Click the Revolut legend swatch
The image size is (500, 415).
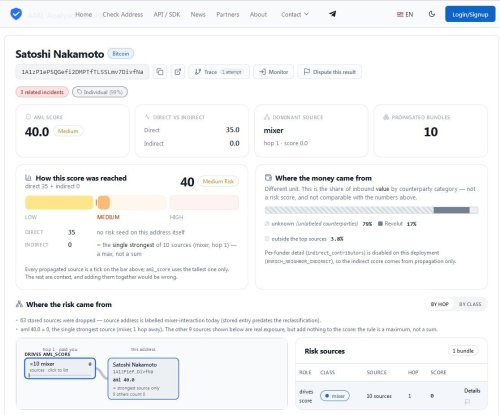tap(380, 224)
